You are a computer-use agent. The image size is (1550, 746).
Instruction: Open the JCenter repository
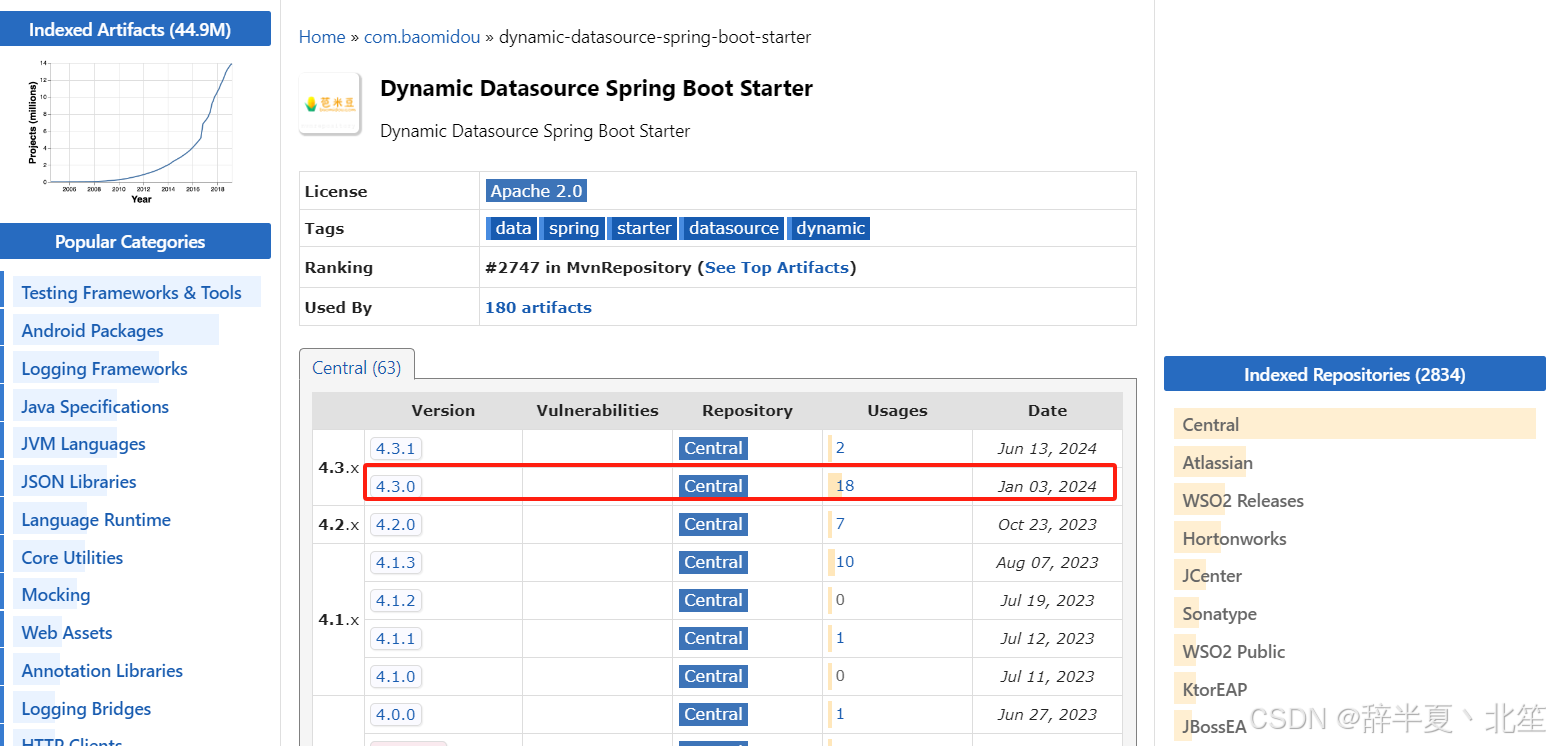click(1212, 576)
